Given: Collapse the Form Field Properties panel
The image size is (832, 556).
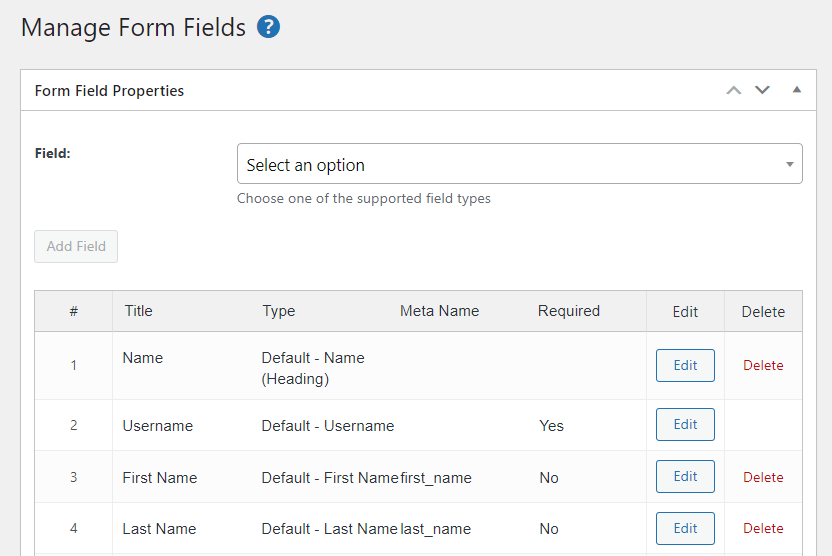Looking at the screenshot, I should coord(796,90).
